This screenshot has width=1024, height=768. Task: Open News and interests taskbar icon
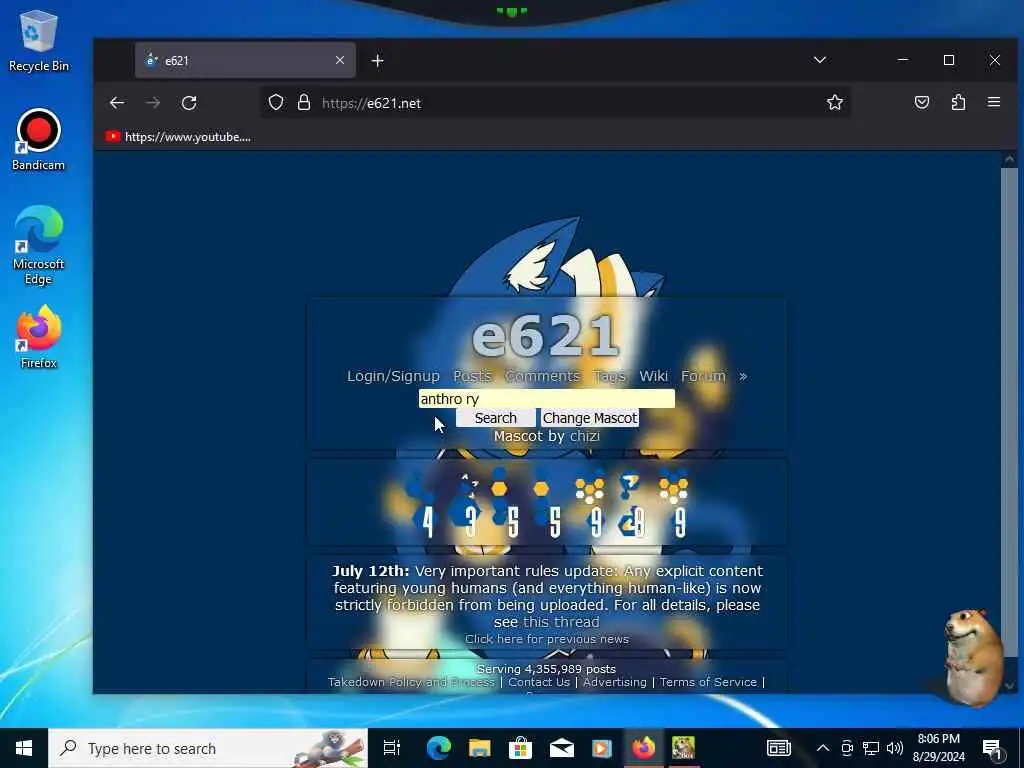pyautogui.click(x=778, y=748)
